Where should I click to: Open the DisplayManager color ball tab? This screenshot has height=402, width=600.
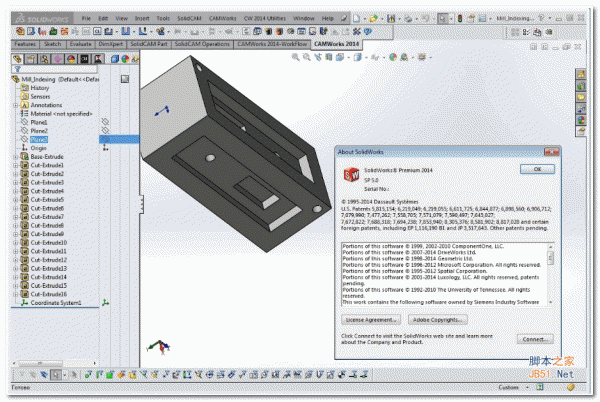71,59
